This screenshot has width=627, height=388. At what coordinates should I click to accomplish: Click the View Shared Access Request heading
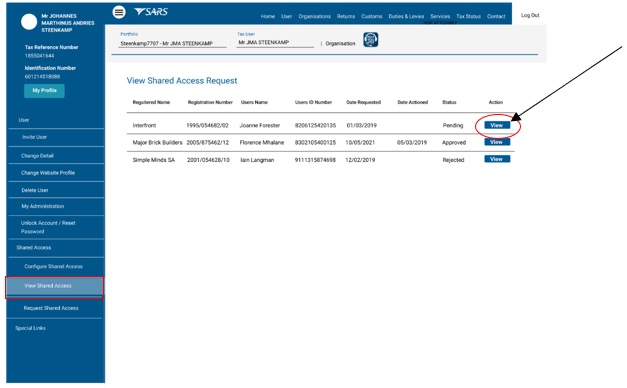pyautogui.click(x=182, y=81)
